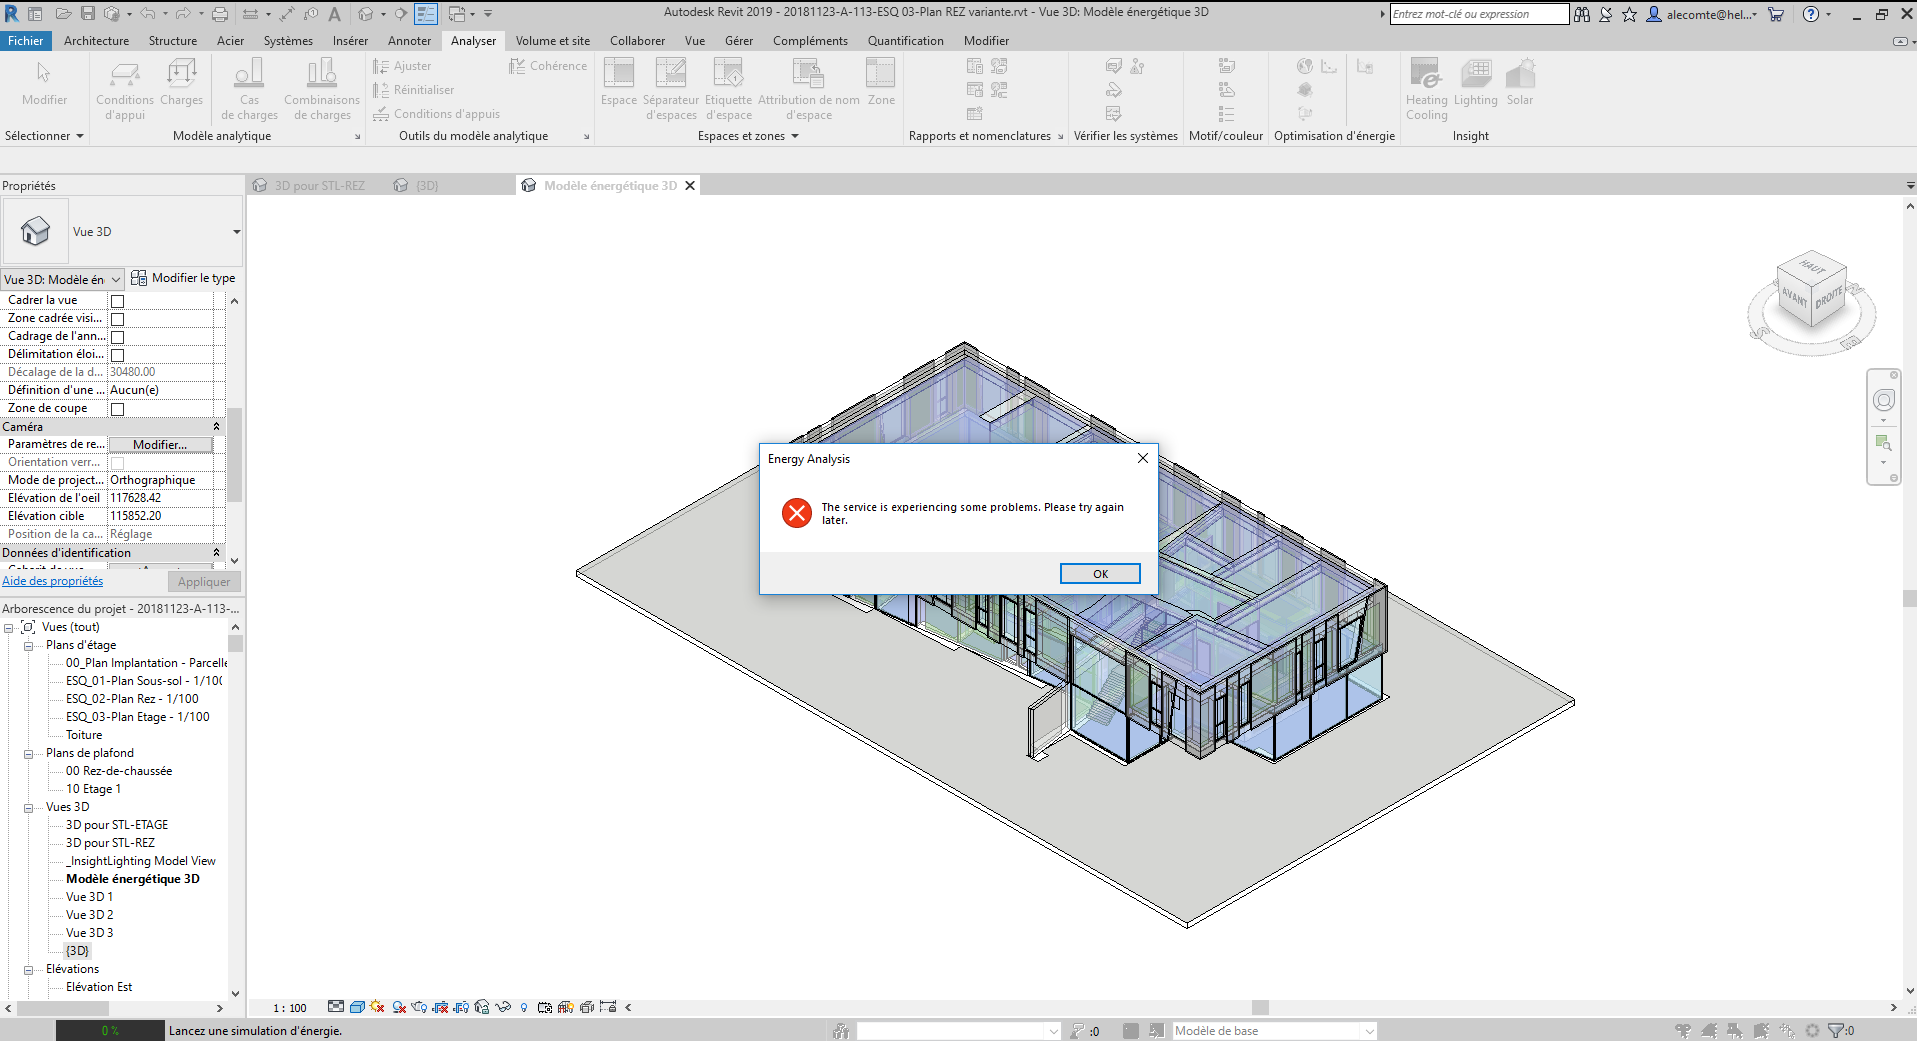Click the Heating Cooling Insight tool
Screen dimensions: 1917x1041
coord(1426,89)
